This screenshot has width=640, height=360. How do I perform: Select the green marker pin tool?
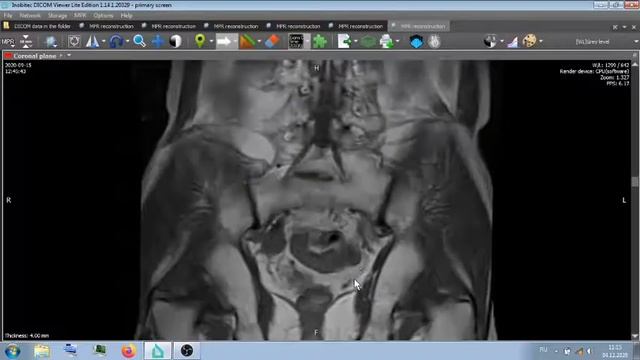[x=200, y=41]
